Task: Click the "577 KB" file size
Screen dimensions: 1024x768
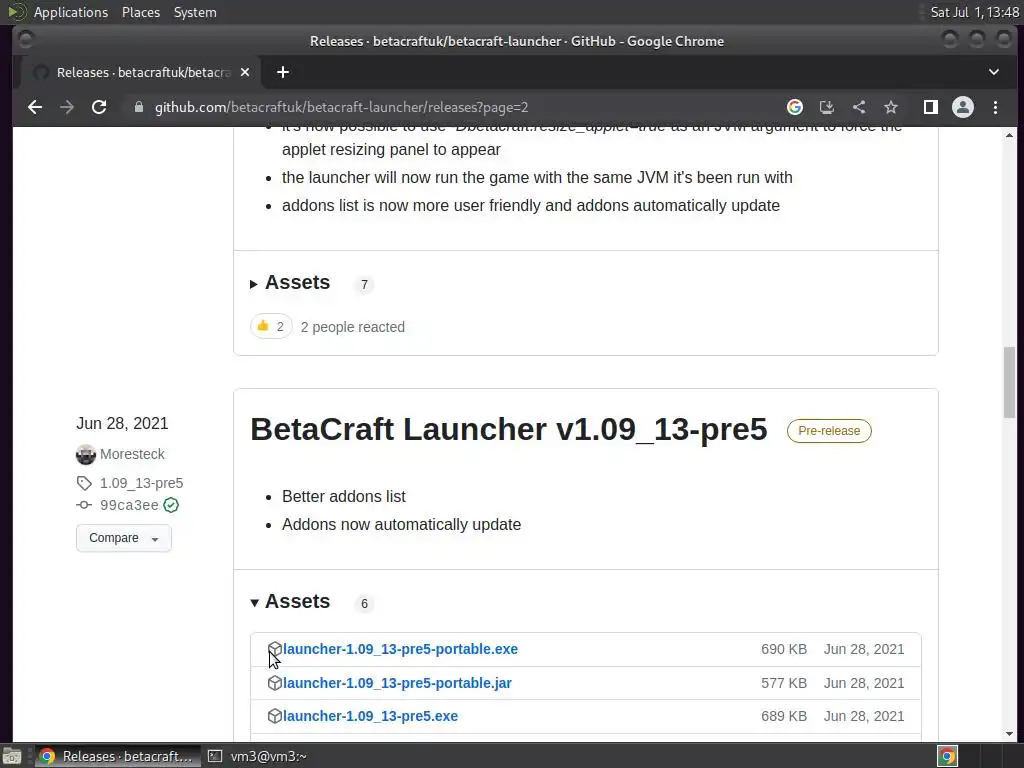Action: 784,683
